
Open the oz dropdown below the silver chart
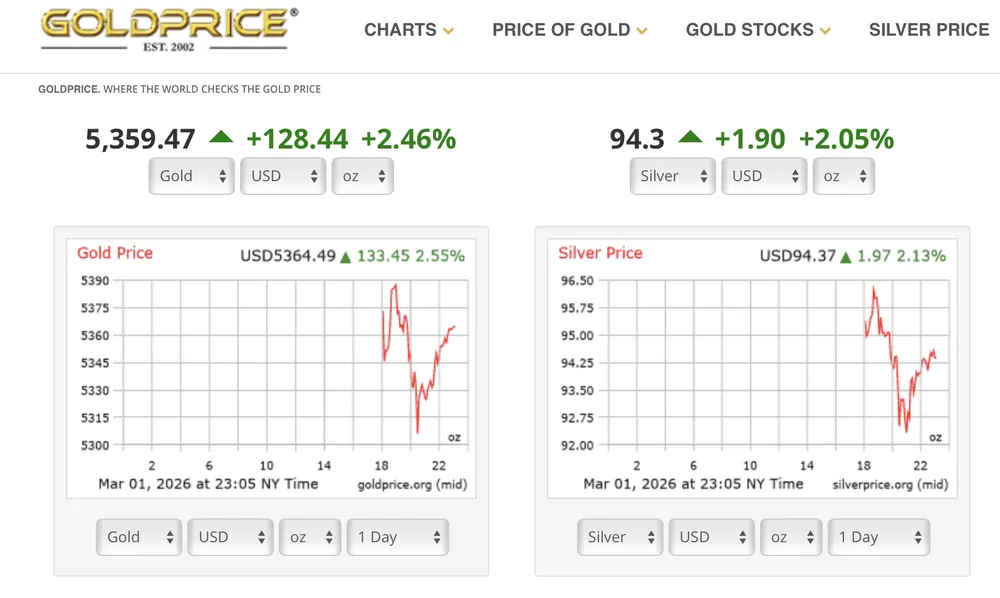791,537
